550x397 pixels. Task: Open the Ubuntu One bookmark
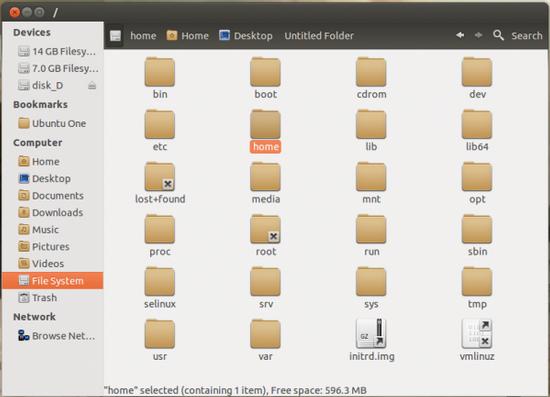point(52,123)
